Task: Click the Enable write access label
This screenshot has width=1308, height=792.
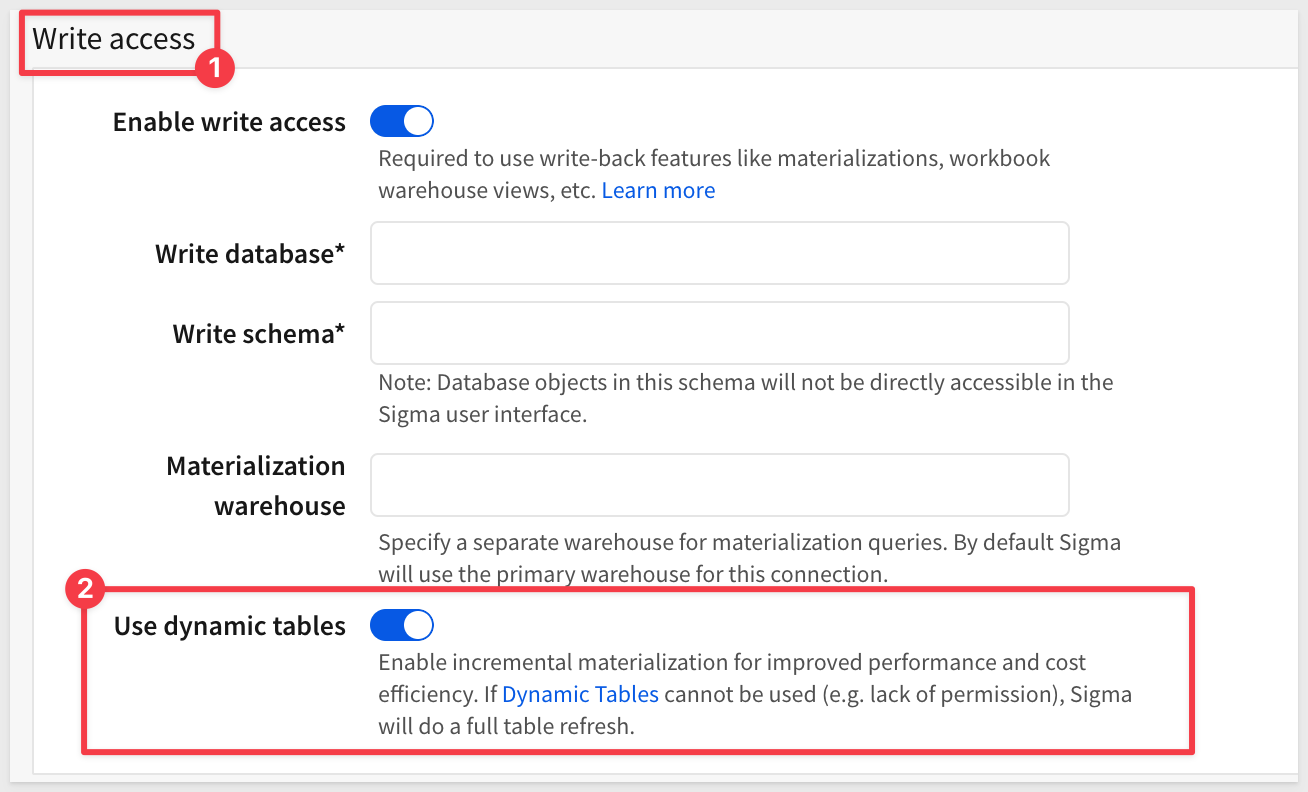Action: pos(229,122)
